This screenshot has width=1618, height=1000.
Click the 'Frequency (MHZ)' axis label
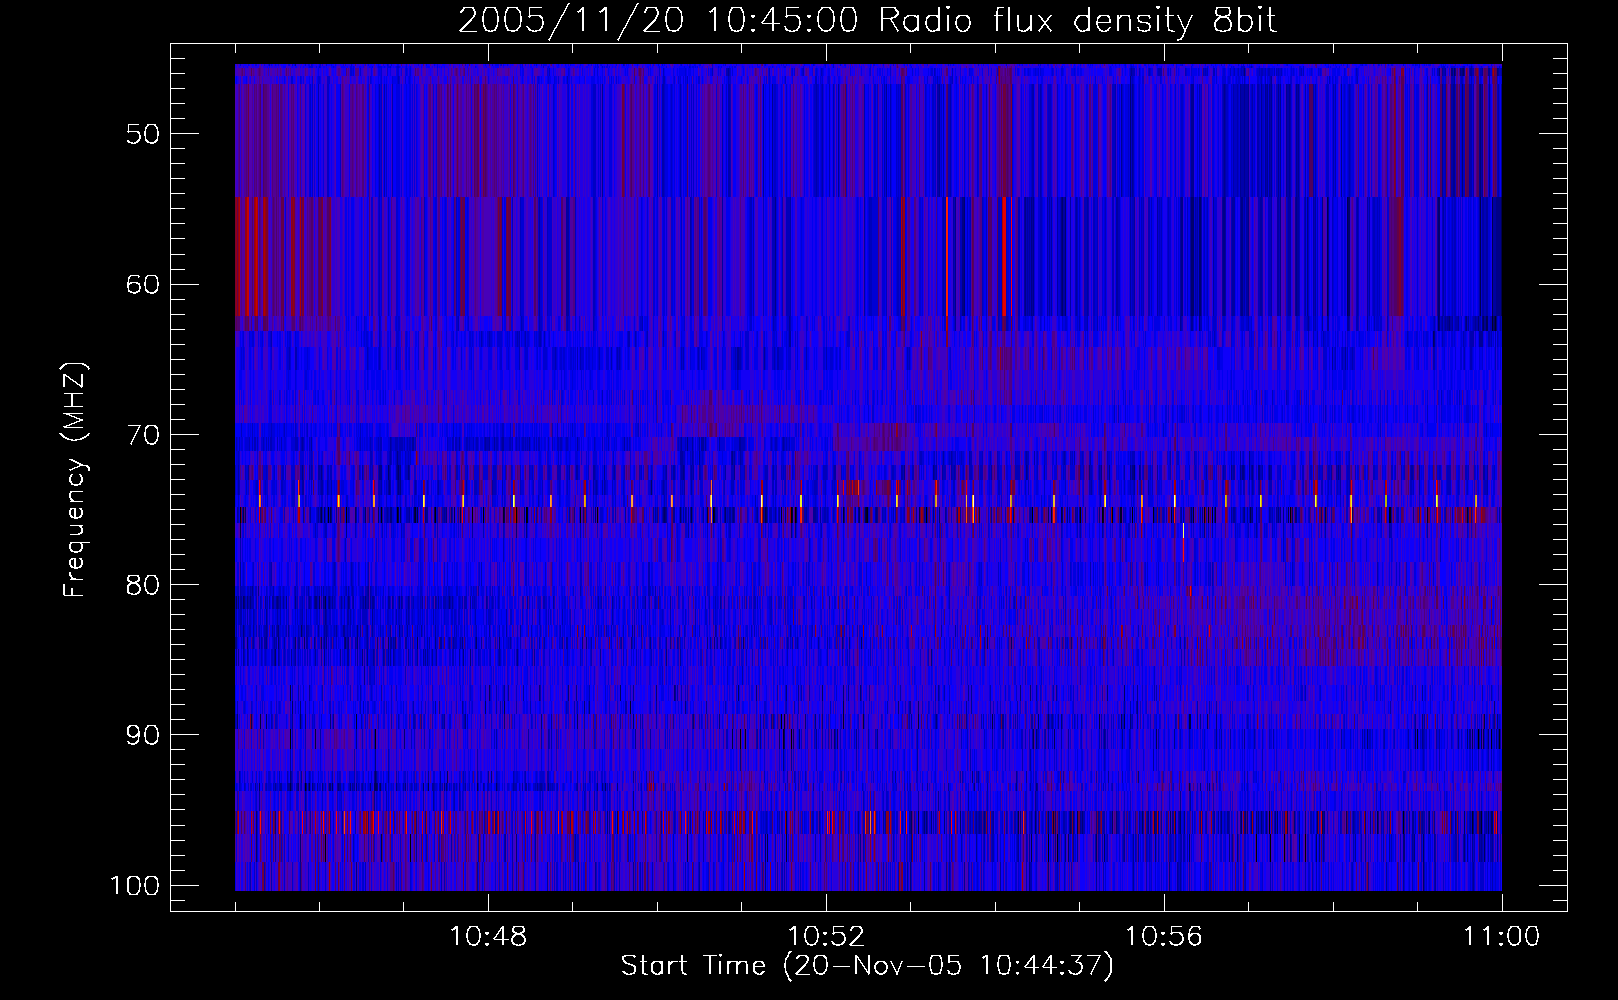76,480
